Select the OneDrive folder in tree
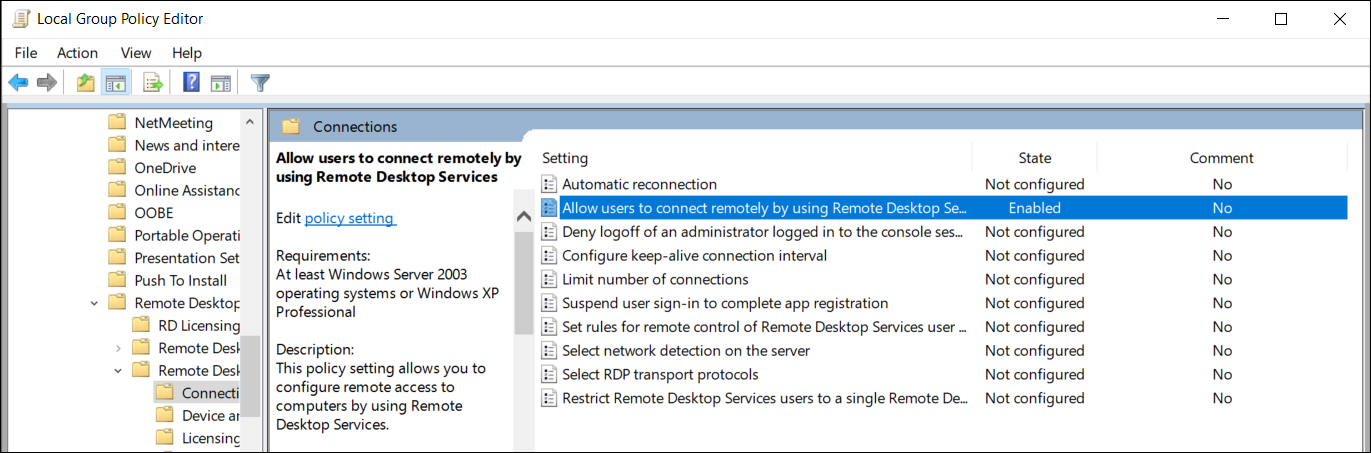1371x453 pixels. point(165,168)
